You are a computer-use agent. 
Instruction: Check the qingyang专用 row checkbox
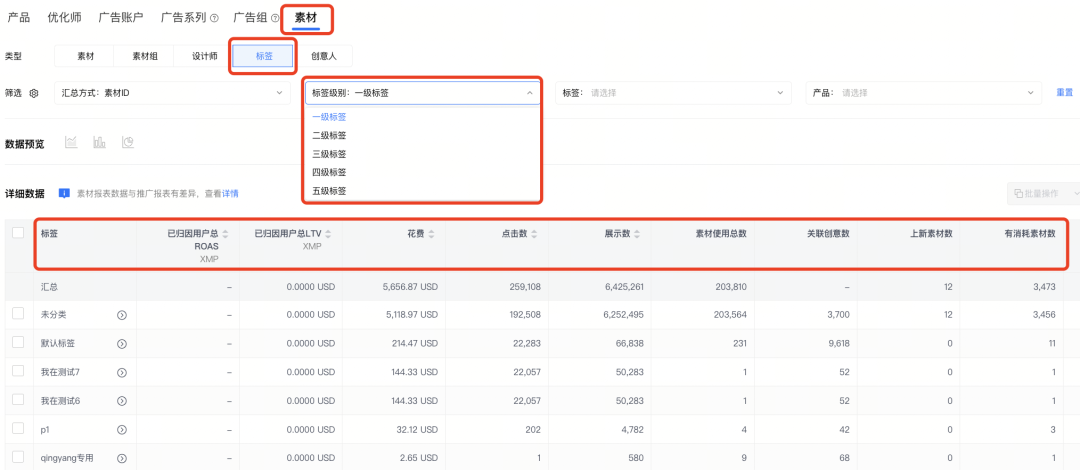[19, 457]
